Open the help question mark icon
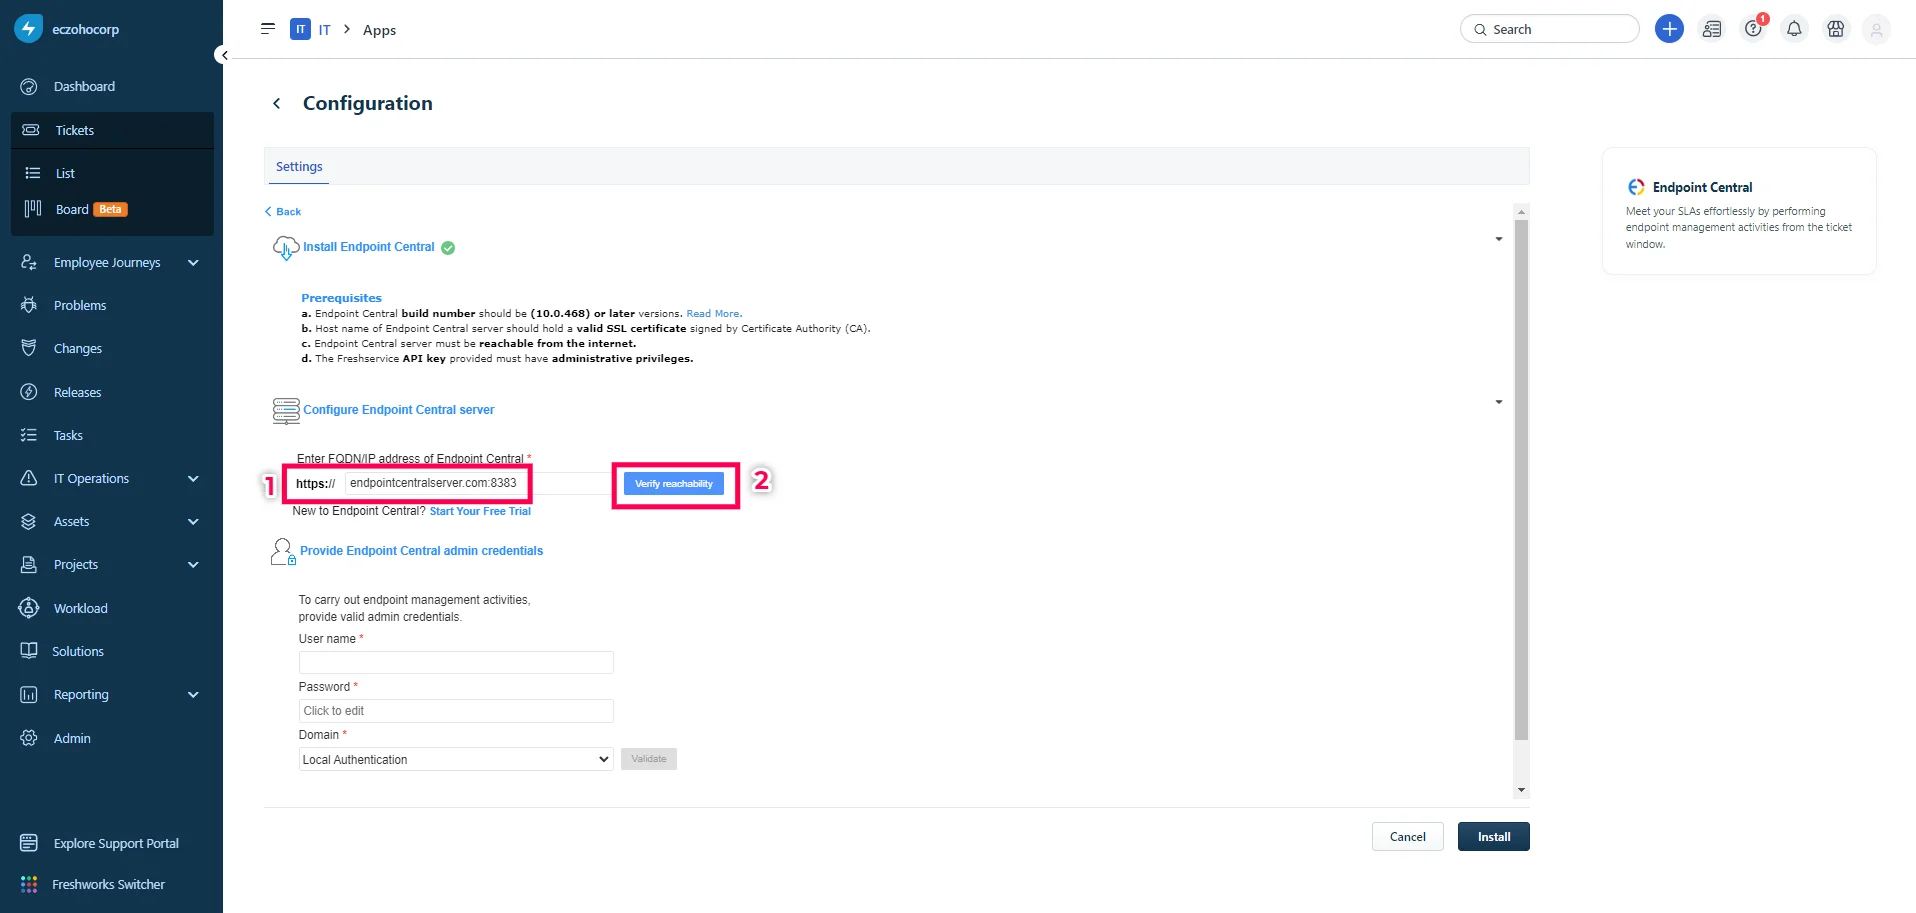Image resolution: width=1916 pixels, height=913 pixels. (x=1753, y=29)
